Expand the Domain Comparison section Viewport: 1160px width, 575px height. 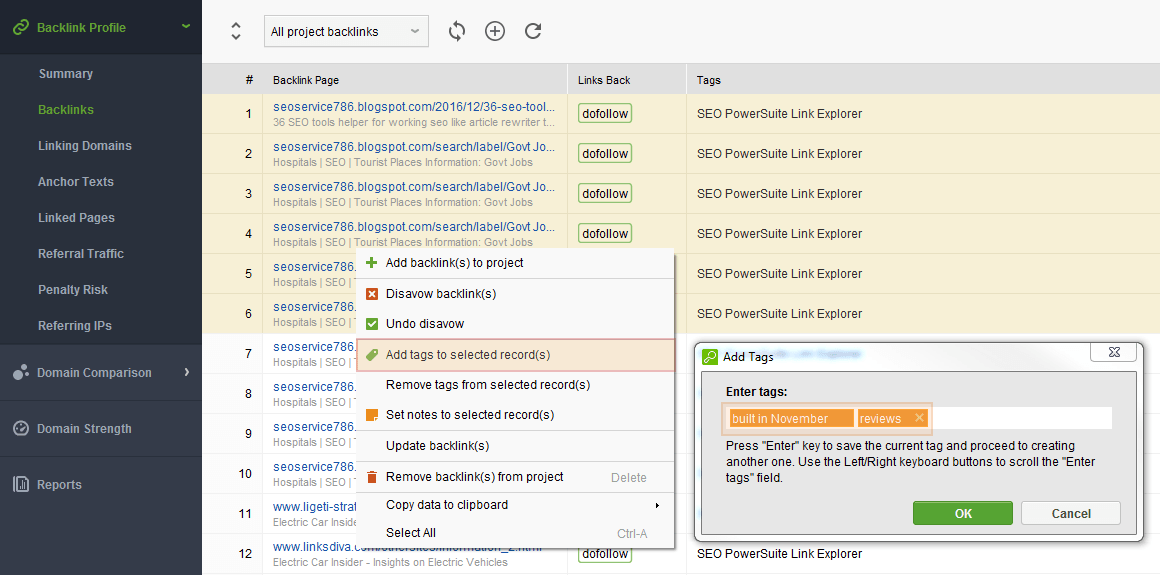[186, 373]
